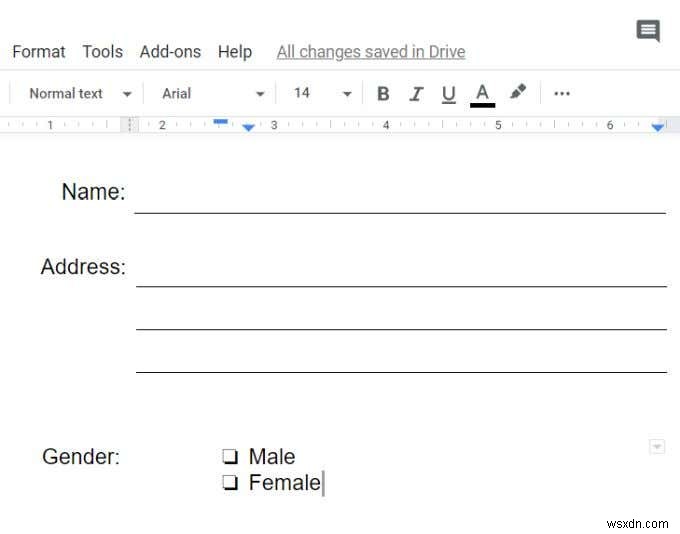Click the word Female

pos(284,482)
